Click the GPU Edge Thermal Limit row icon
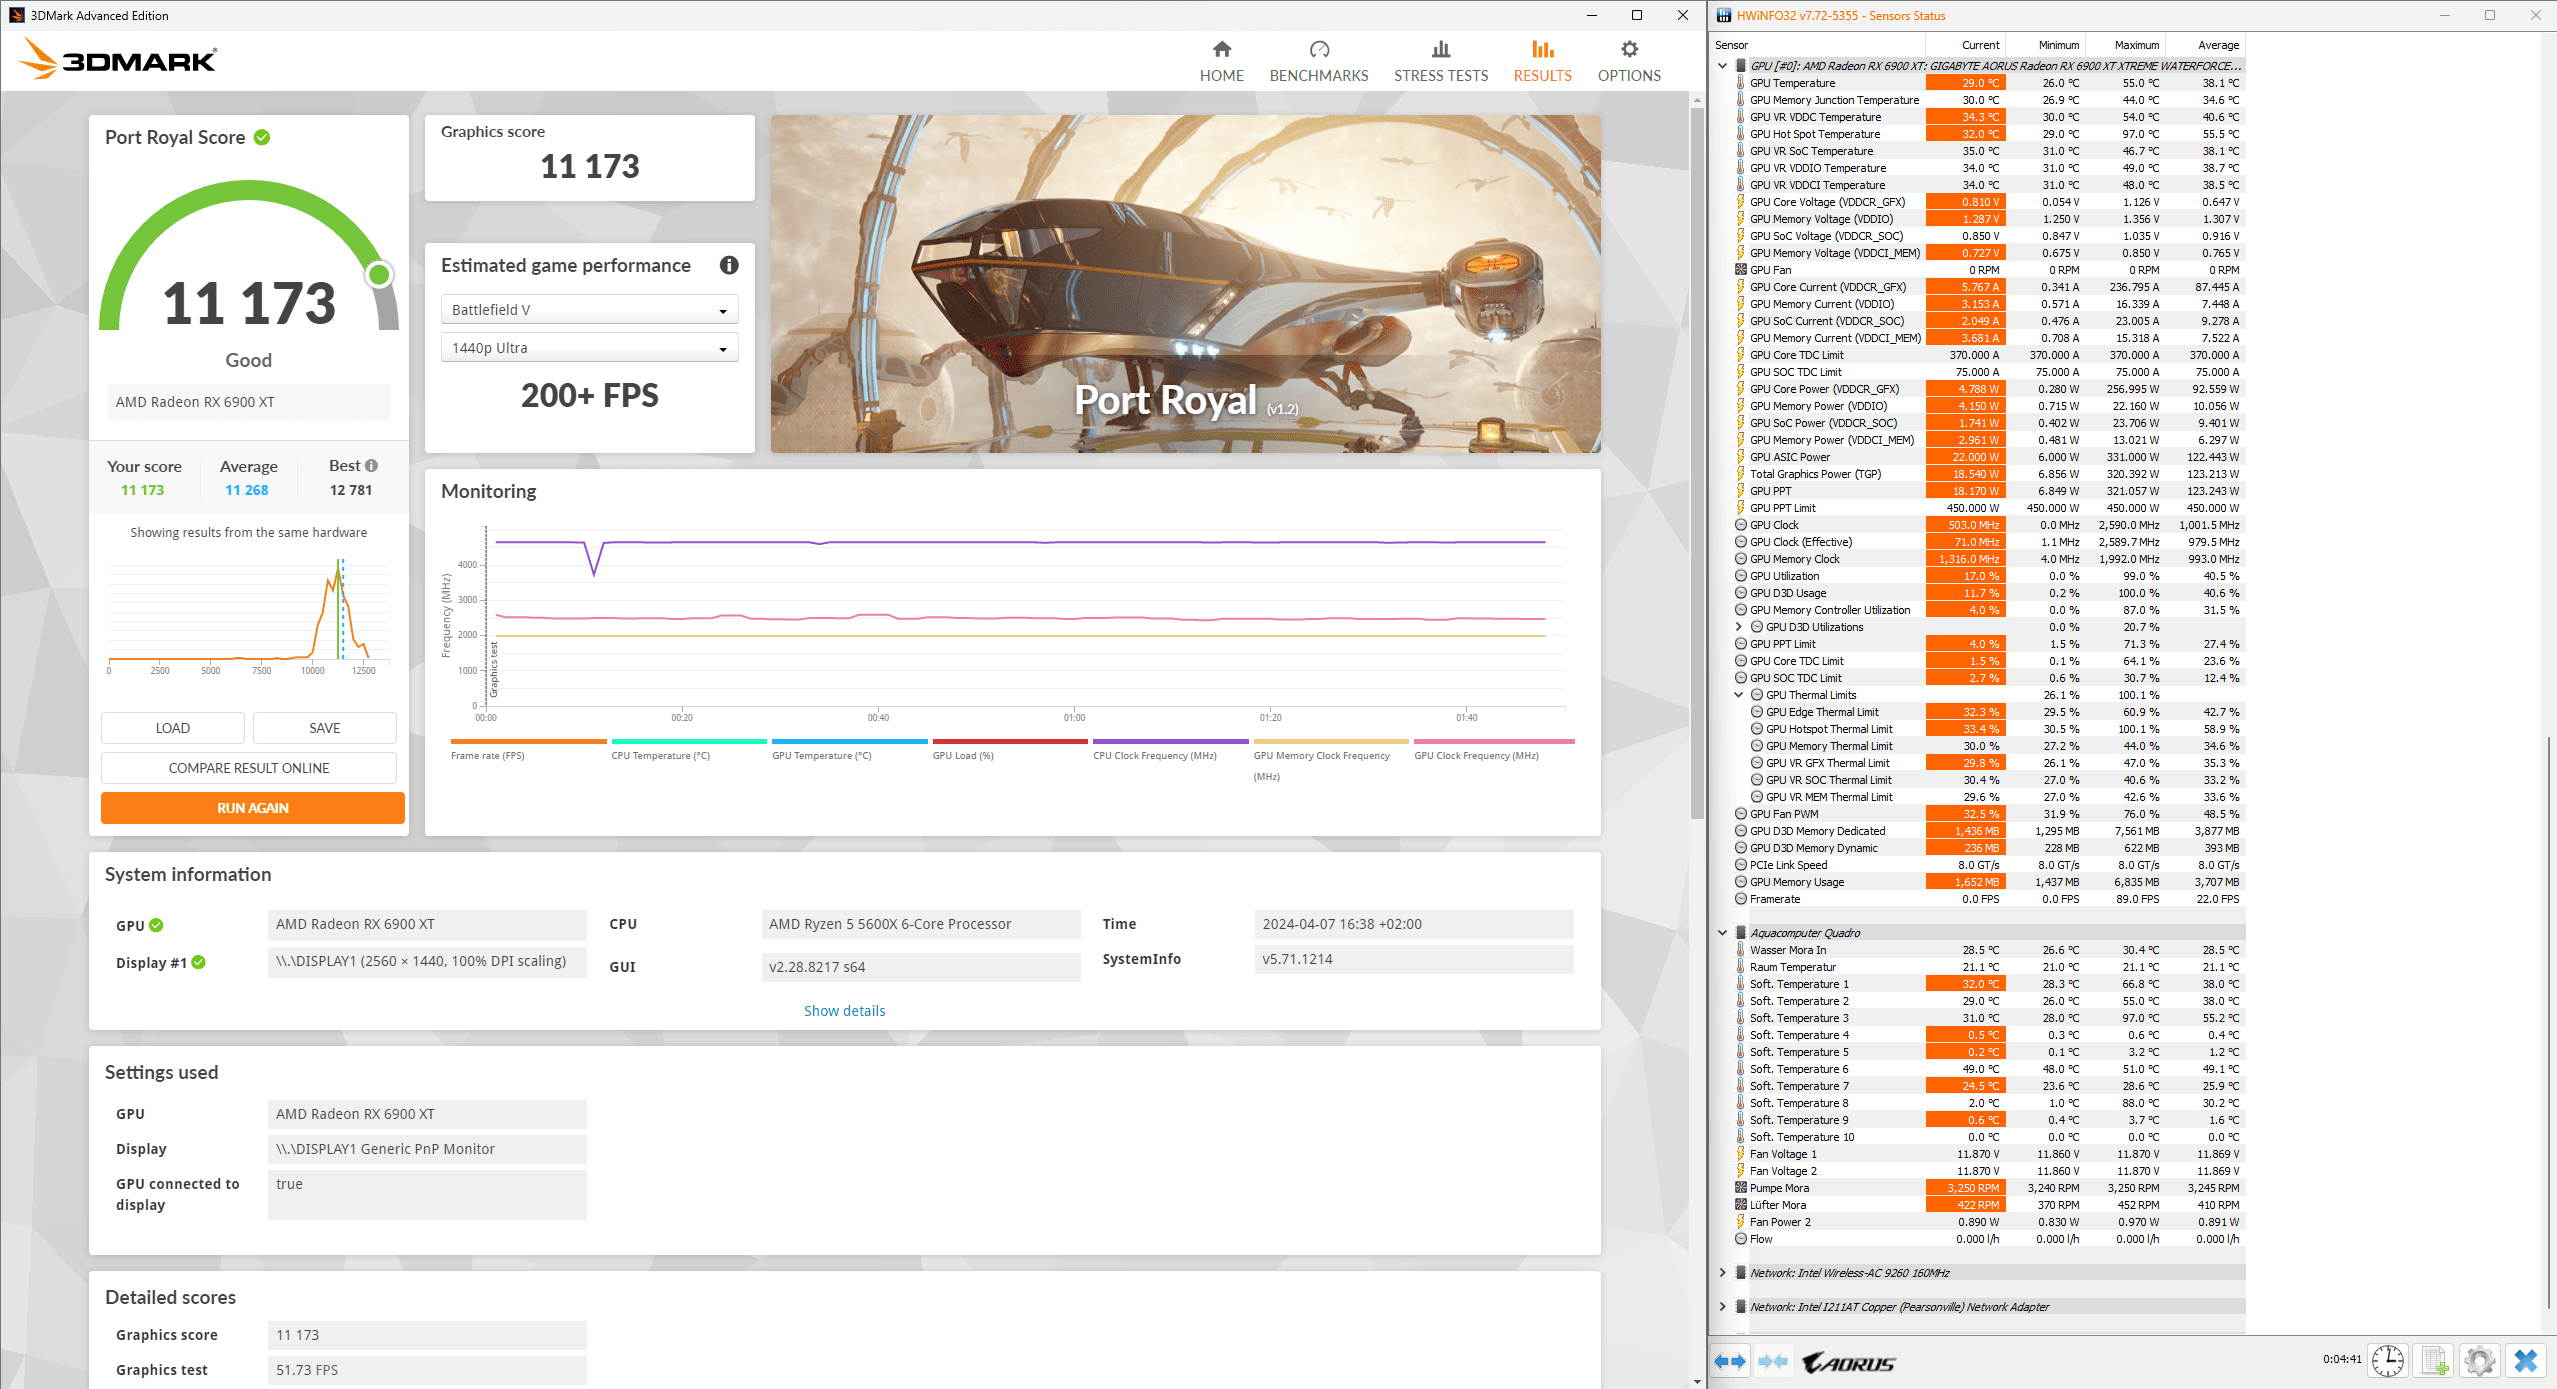This screenshot has height=1389, width=2557. (1756, 712)
